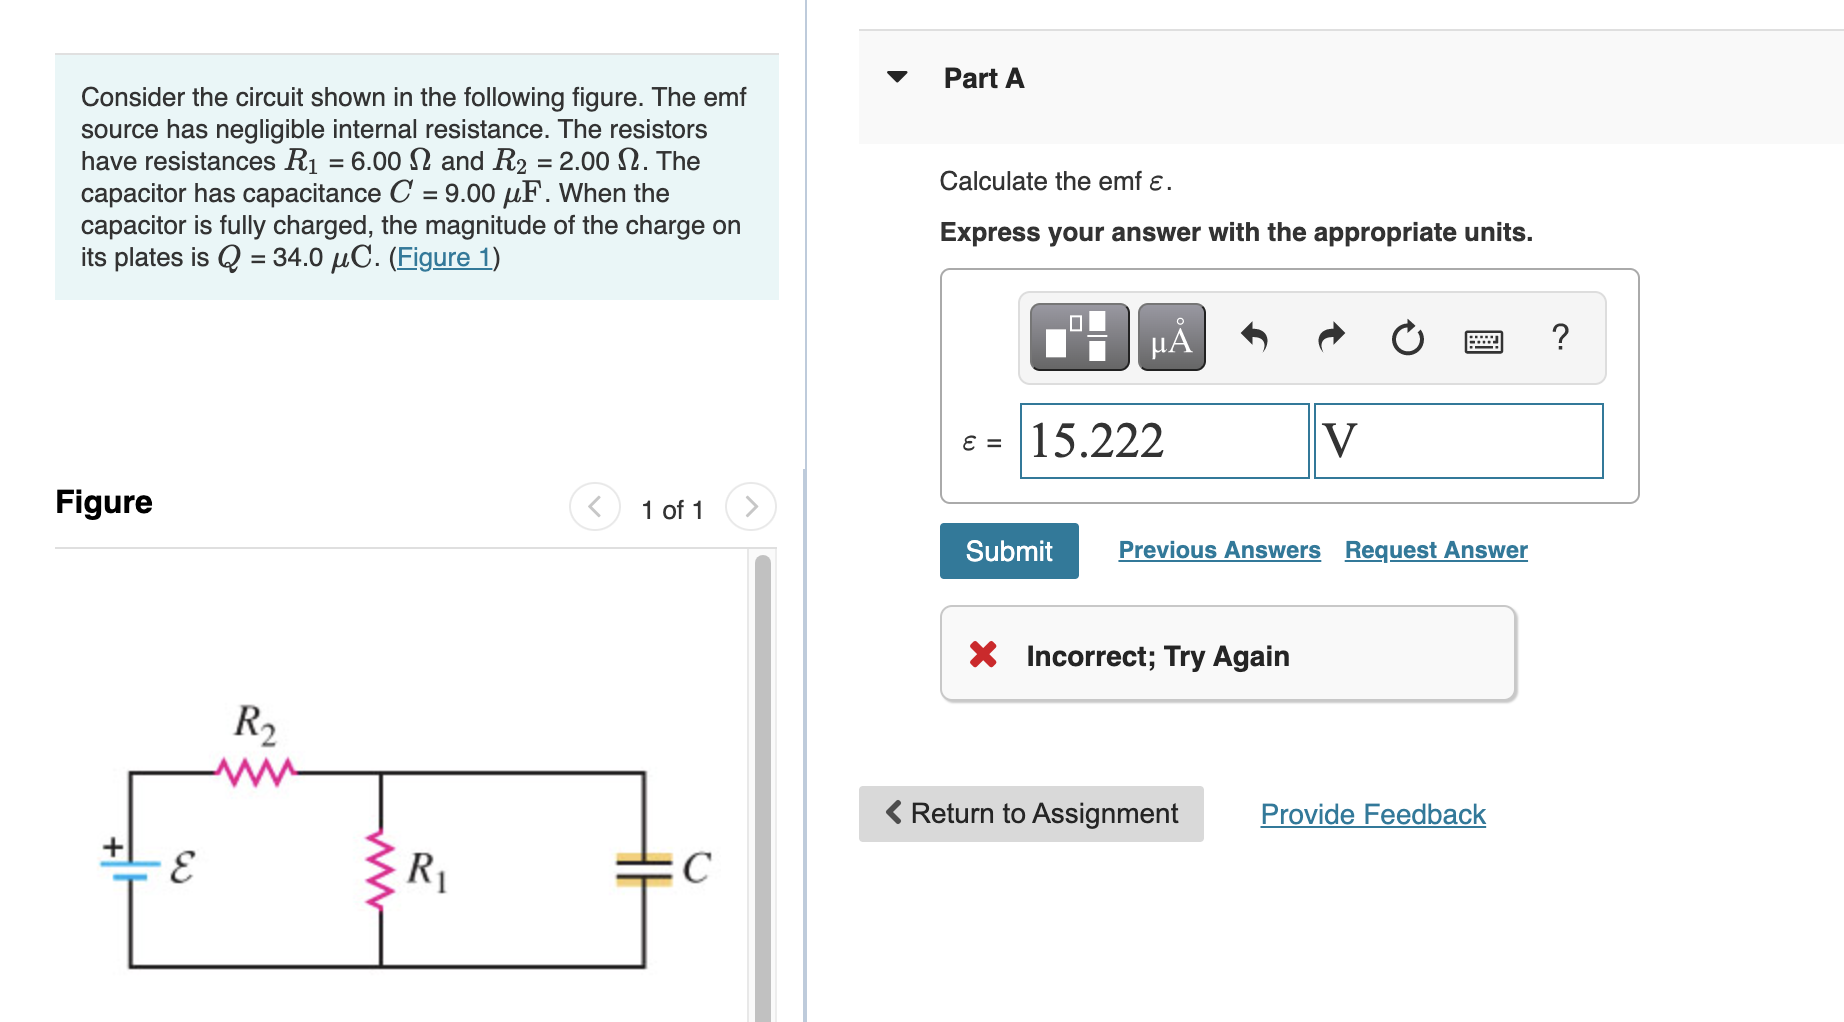Open Previous Answers link
Screen dimensions: 1844x1022
1219,550
